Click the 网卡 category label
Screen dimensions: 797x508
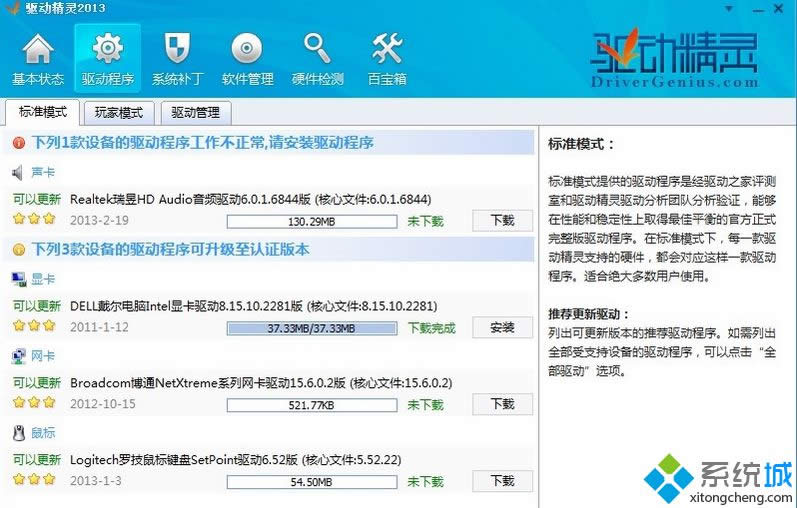43,356
